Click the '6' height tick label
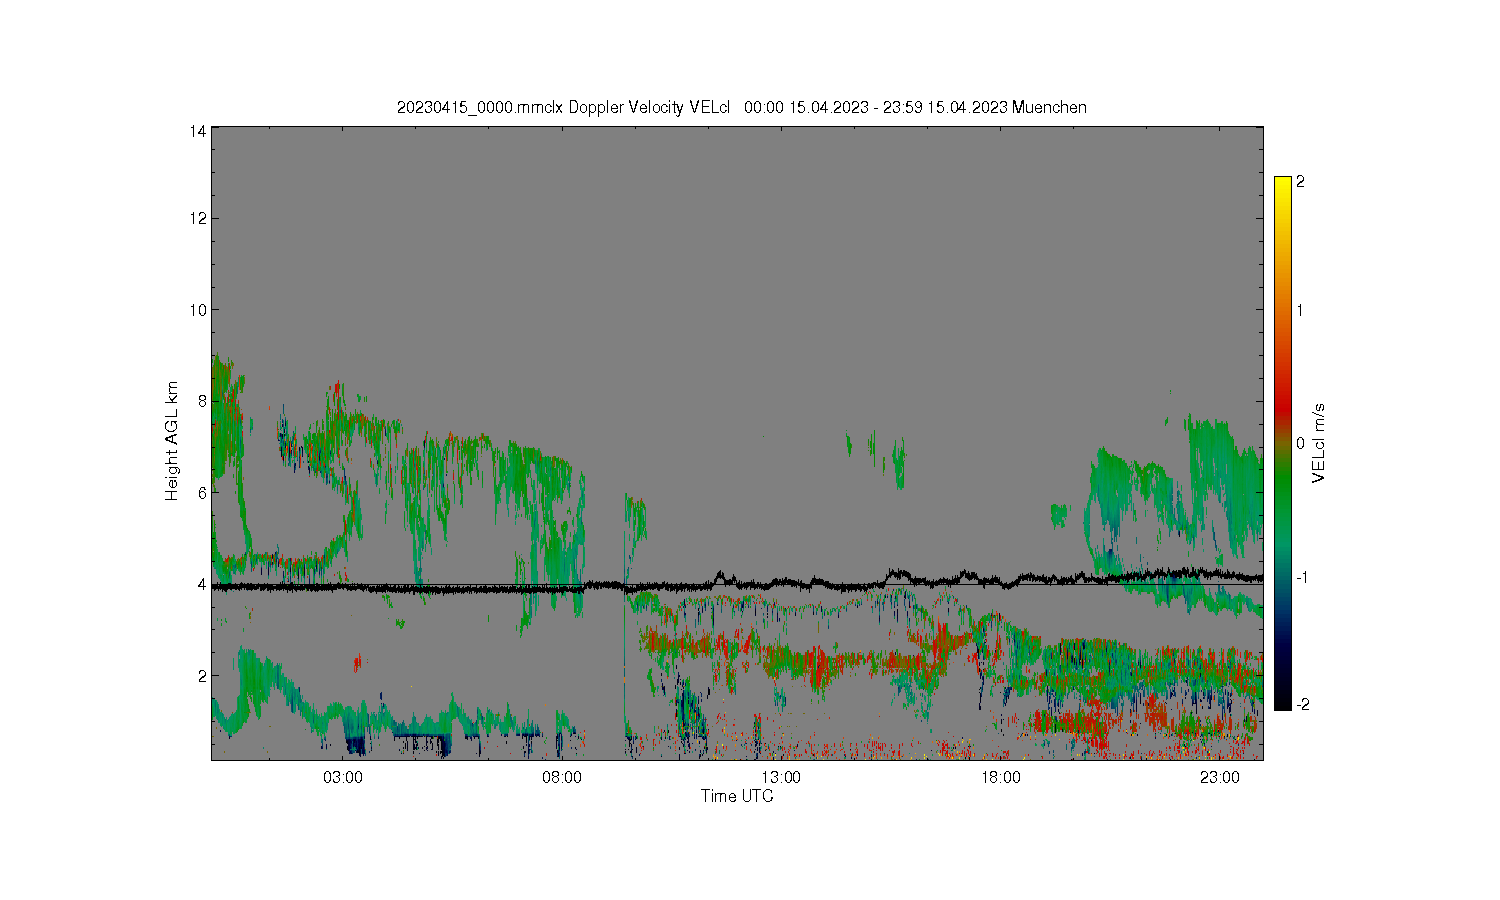Screen dimensions: 1500x900 click(203, 492)
